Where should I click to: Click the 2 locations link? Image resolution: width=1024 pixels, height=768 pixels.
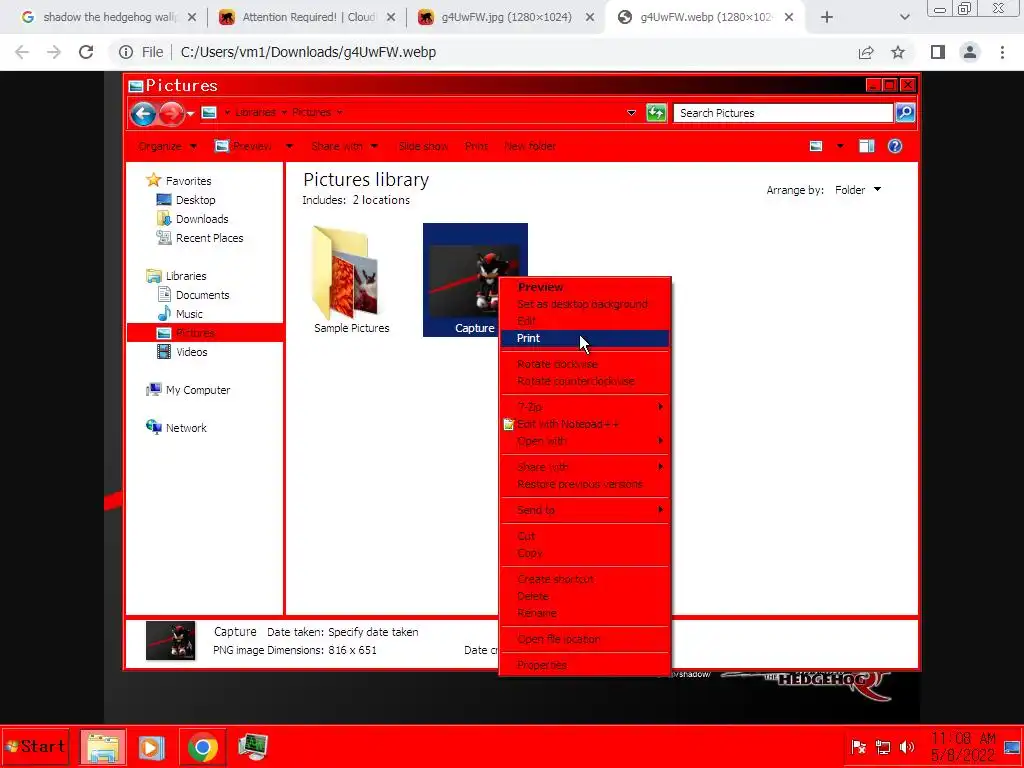pyautogui.click(x=381, y=200)
